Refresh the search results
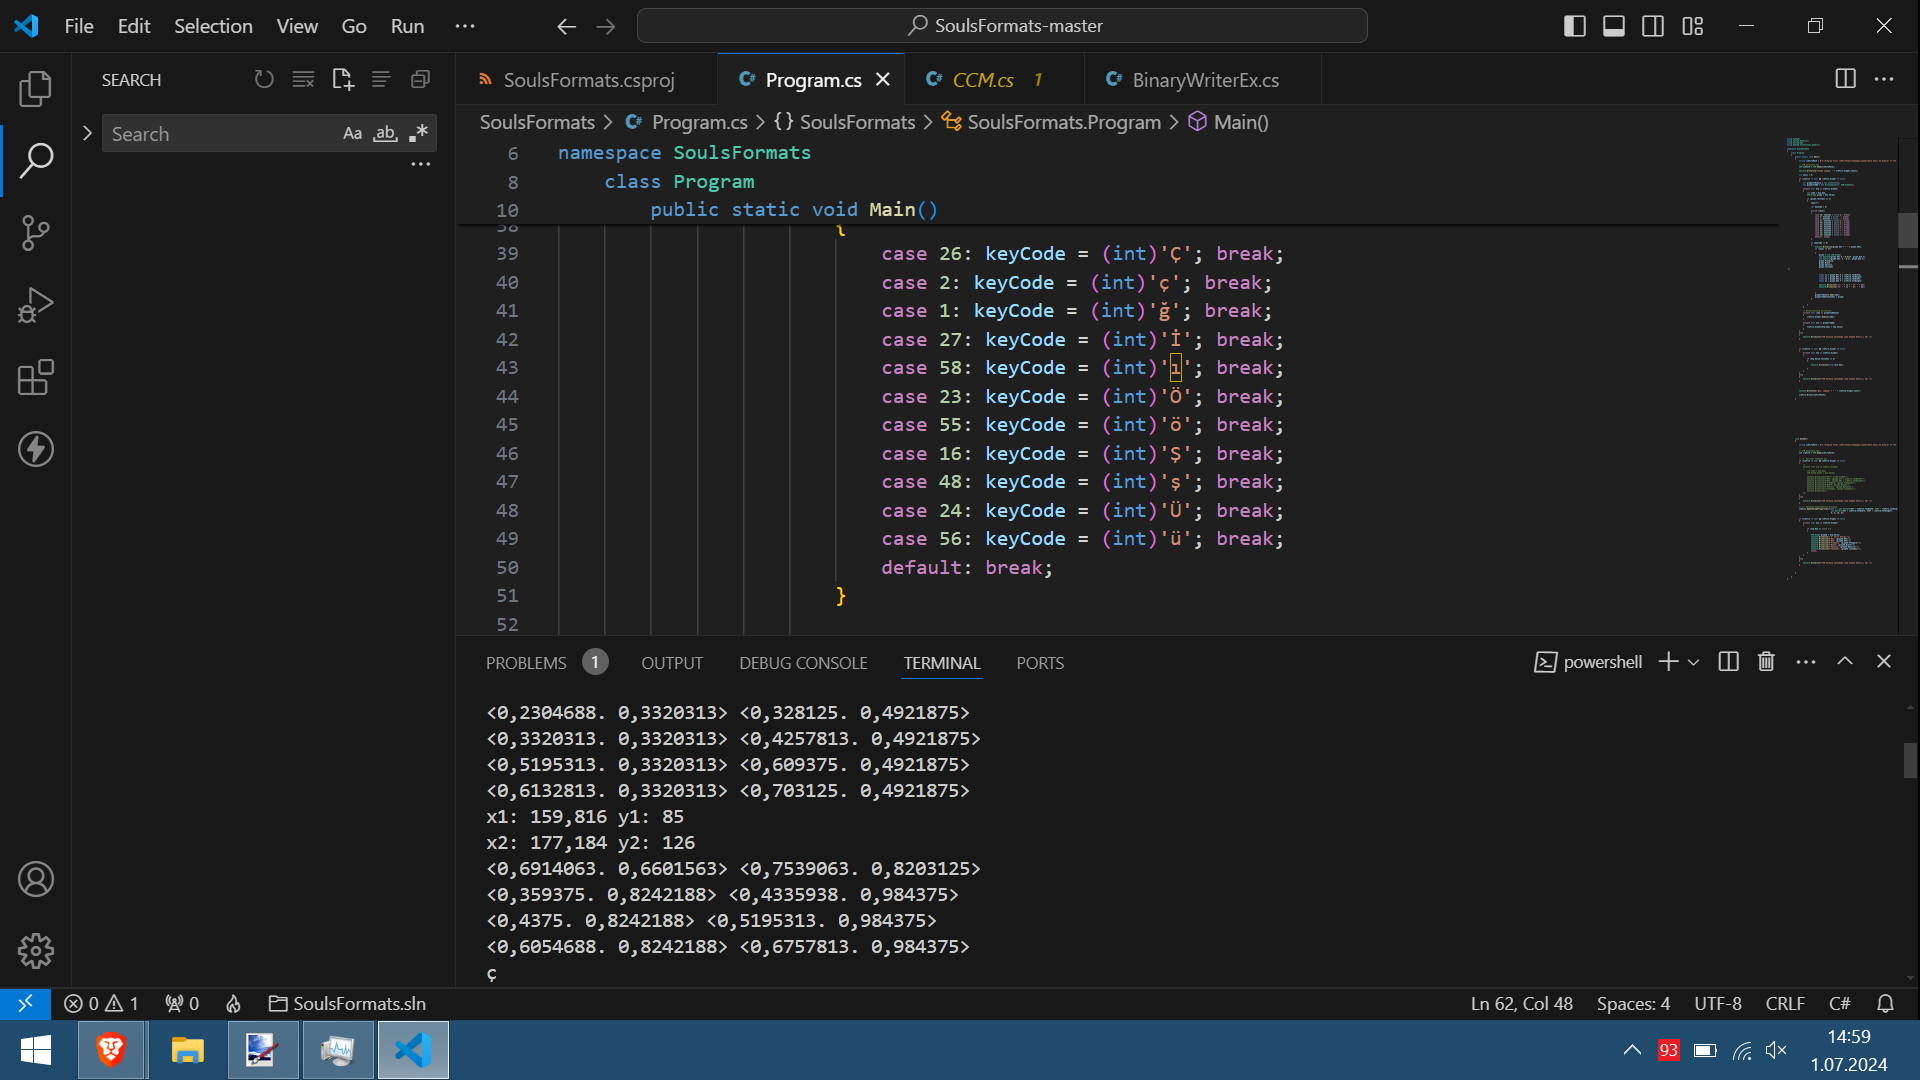Viewport: 1920px width, 1080px height. point(264,79)
